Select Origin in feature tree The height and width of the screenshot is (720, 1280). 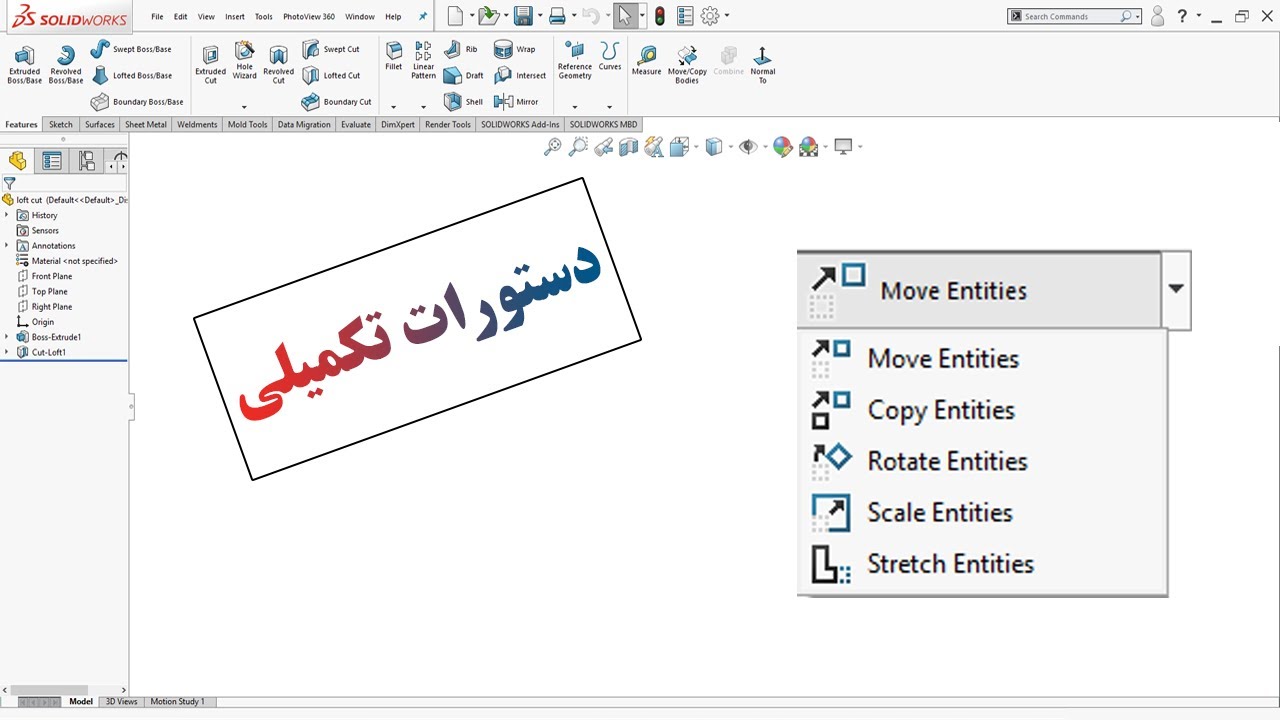pyautogui.click(x=35, y=322)
